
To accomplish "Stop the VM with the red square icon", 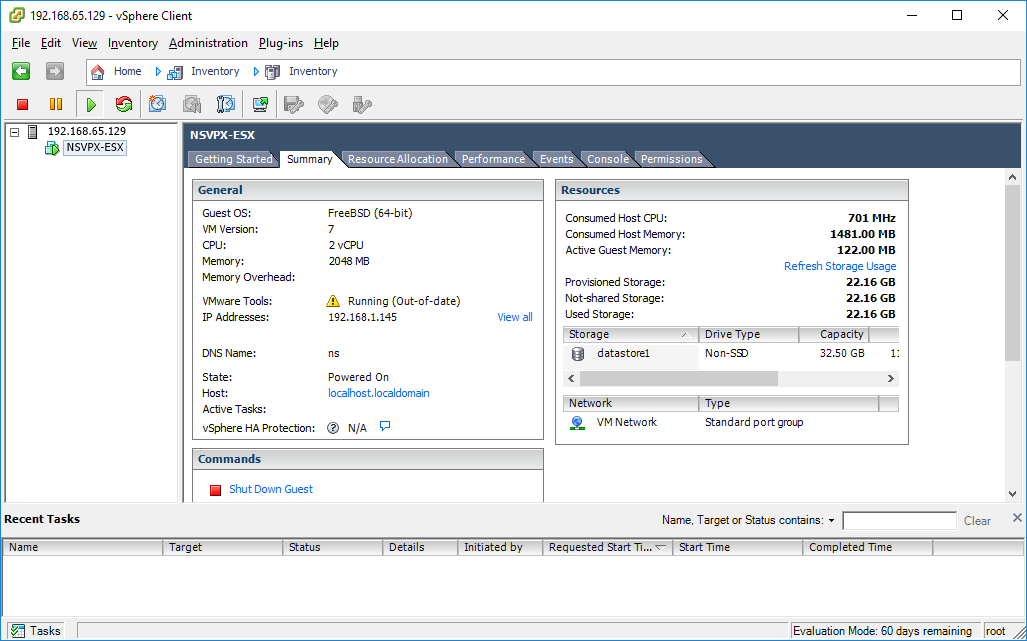I will [21, 103].
